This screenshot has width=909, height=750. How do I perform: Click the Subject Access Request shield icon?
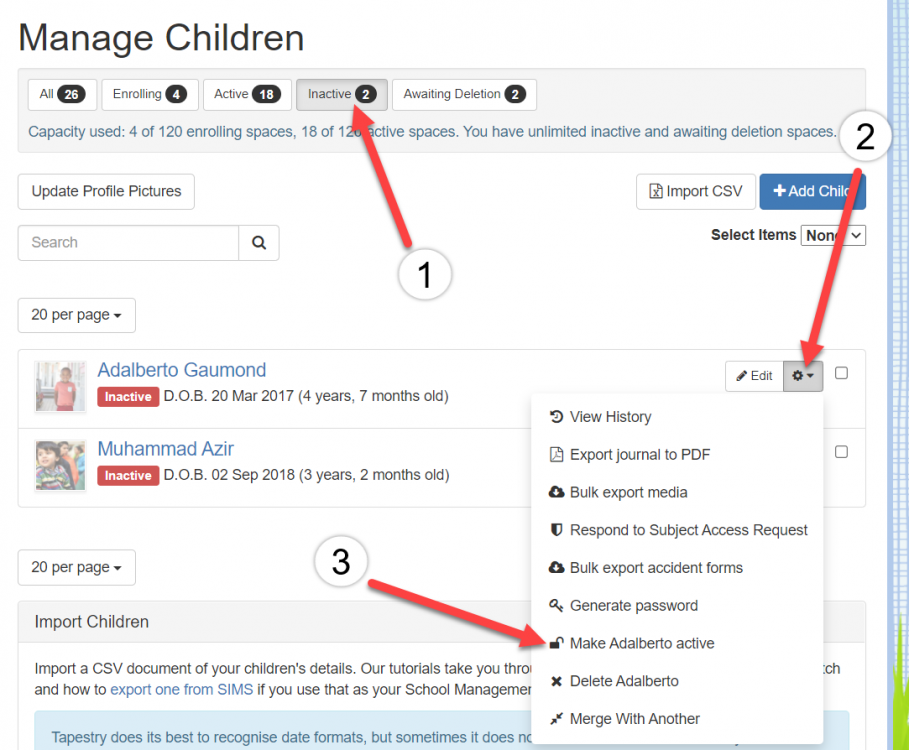(557, 530)
